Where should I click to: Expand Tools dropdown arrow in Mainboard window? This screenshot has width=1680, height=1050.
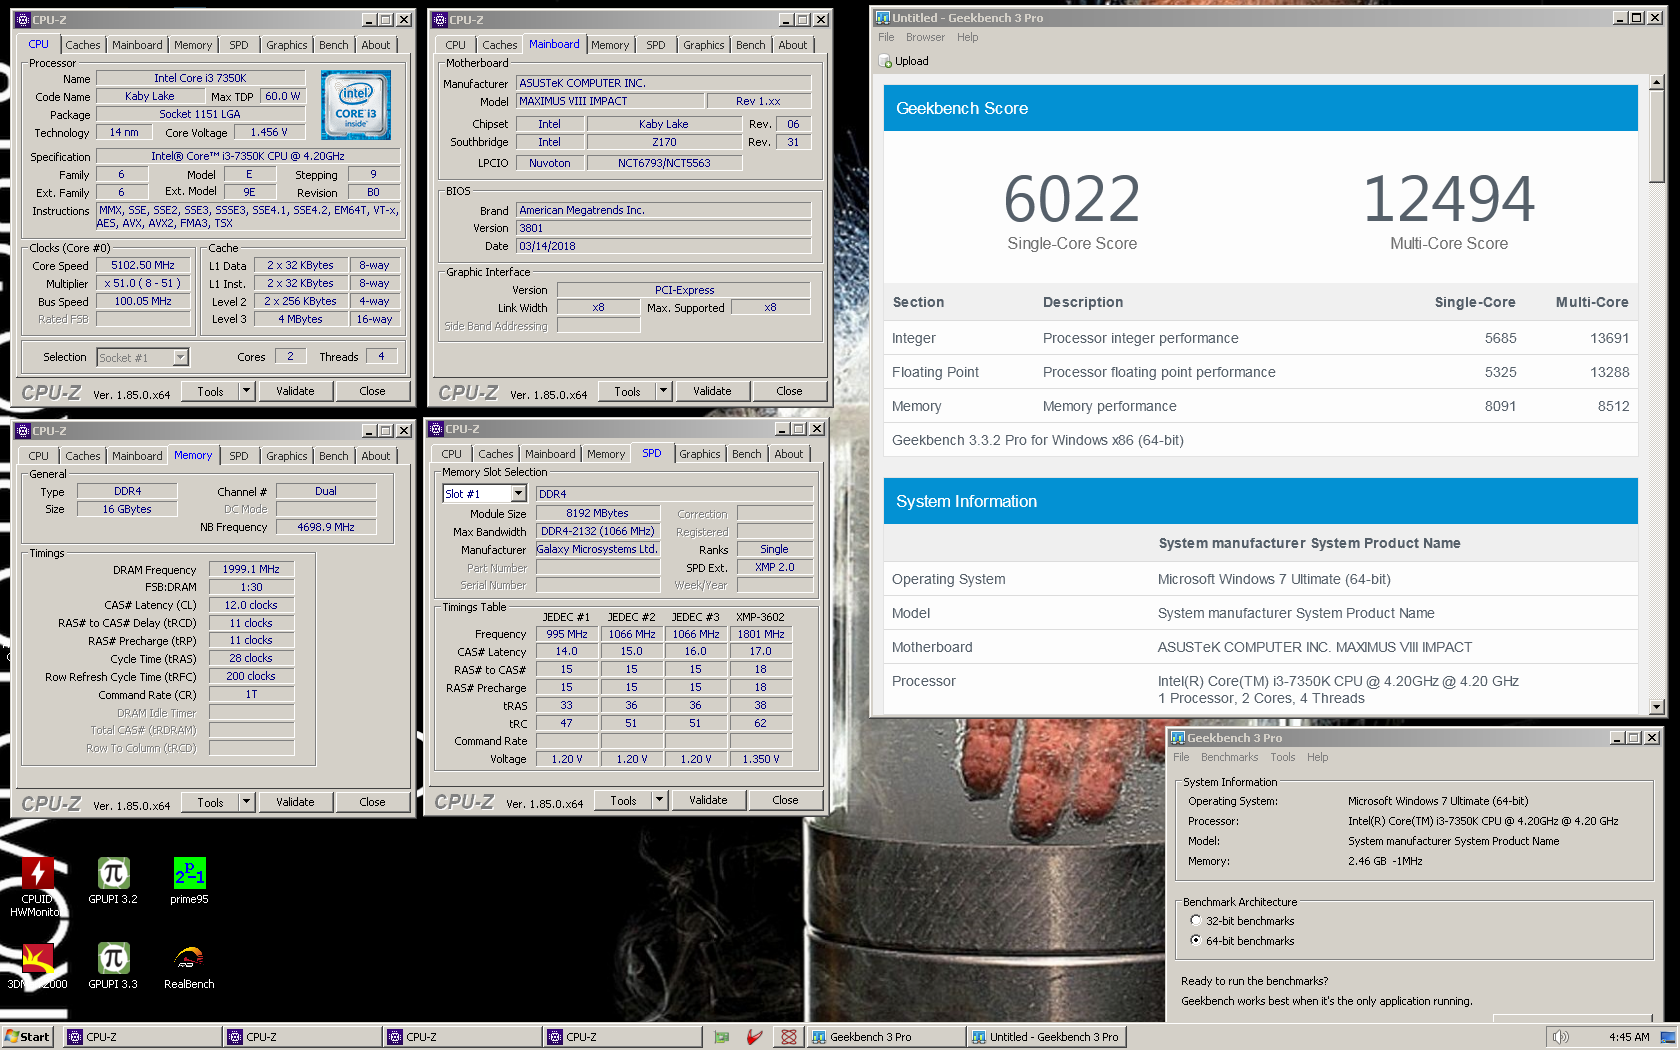[663, 392]
